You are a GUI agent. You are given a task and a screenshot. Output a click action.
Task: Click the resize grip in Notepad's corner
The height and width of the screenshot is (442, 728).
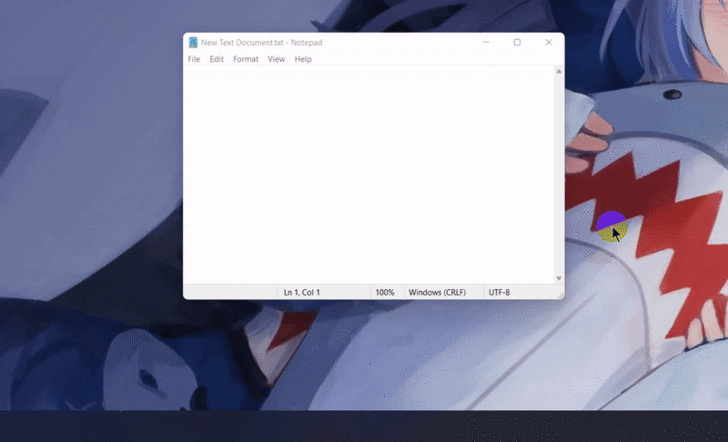click(x=560, y=295)
